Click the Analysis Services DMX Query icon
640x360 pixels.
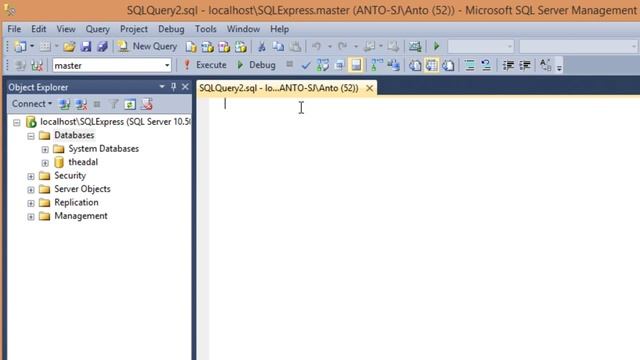(224, 47)
